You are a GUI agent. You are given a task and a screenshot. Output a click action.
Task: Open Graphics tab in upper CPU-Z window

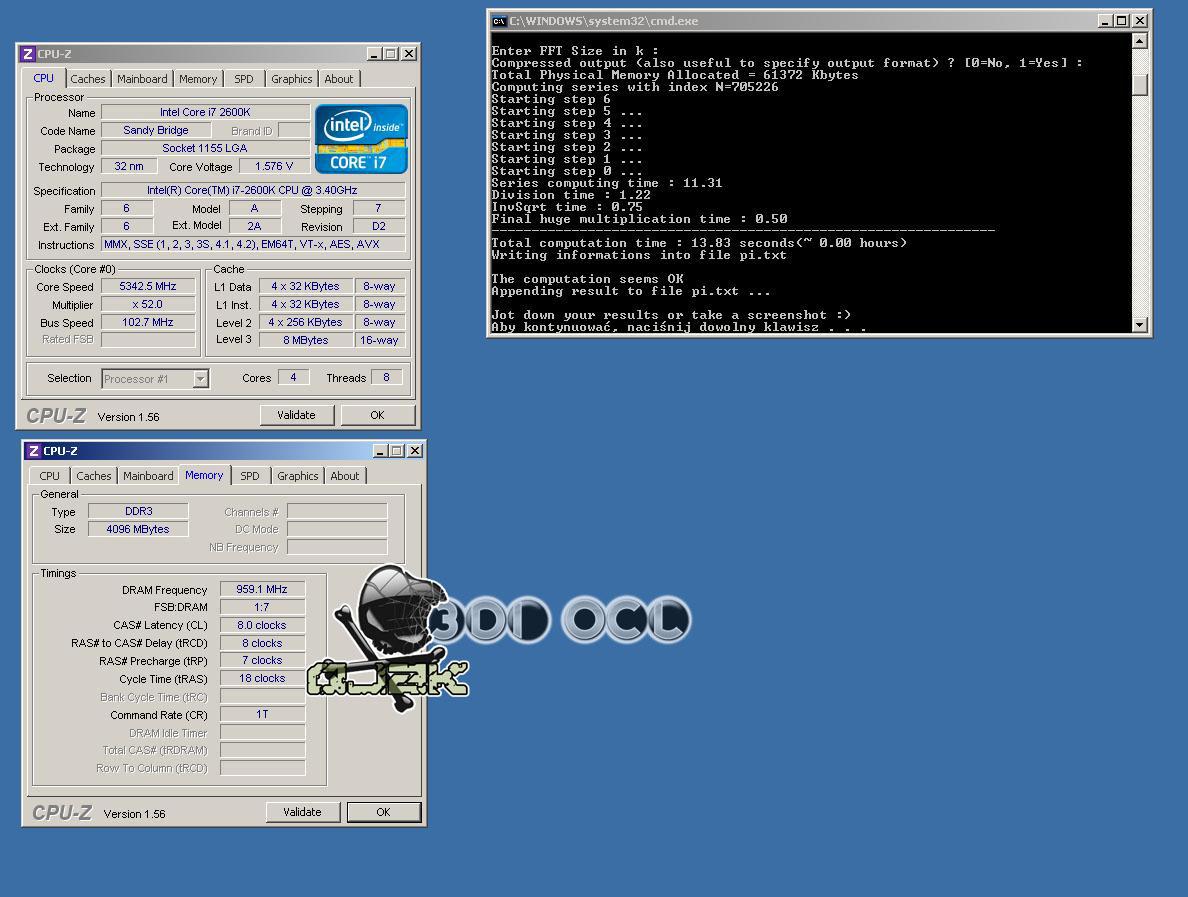pos(292,79)
